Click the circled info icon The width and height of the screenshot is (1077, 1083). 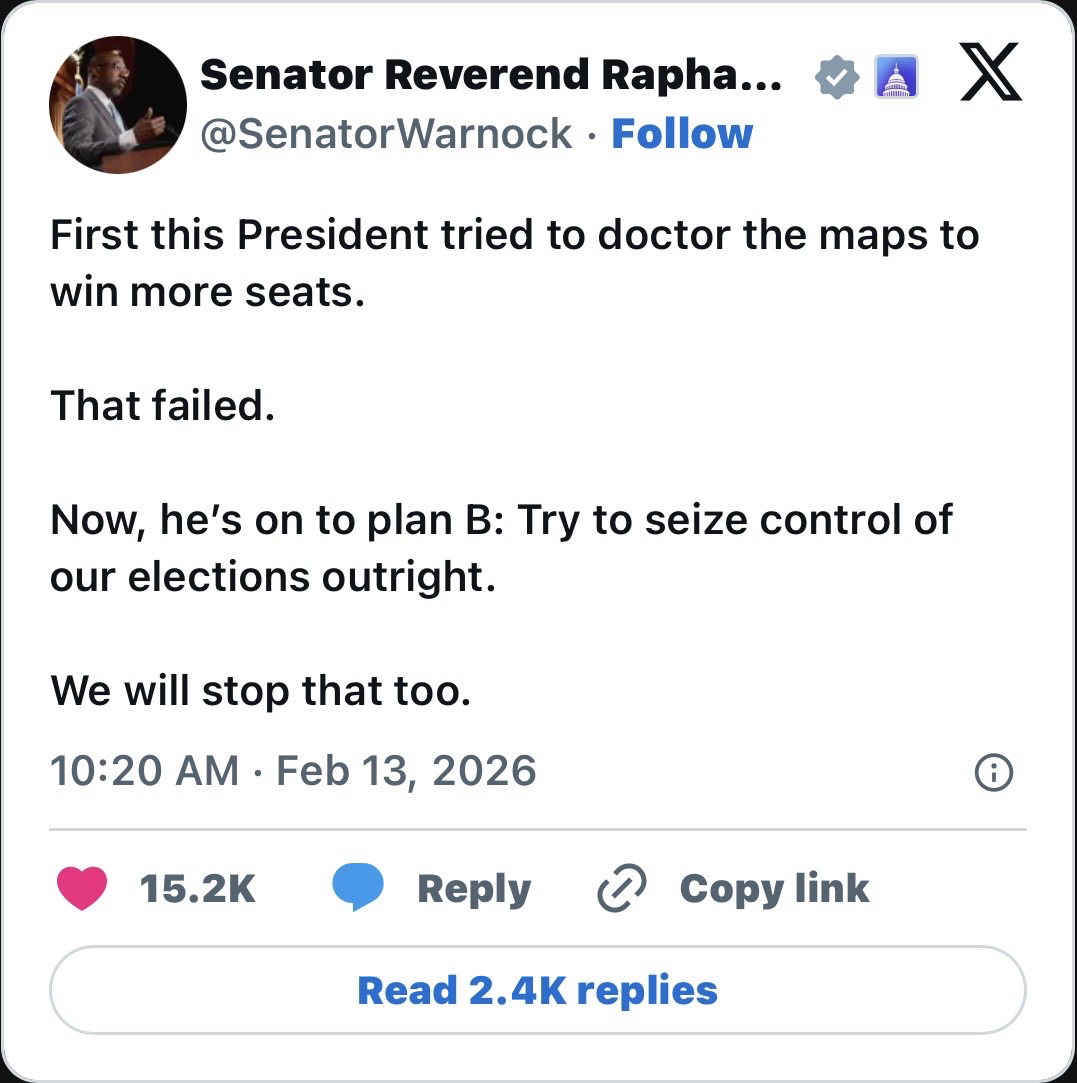[x=993, y=773]
